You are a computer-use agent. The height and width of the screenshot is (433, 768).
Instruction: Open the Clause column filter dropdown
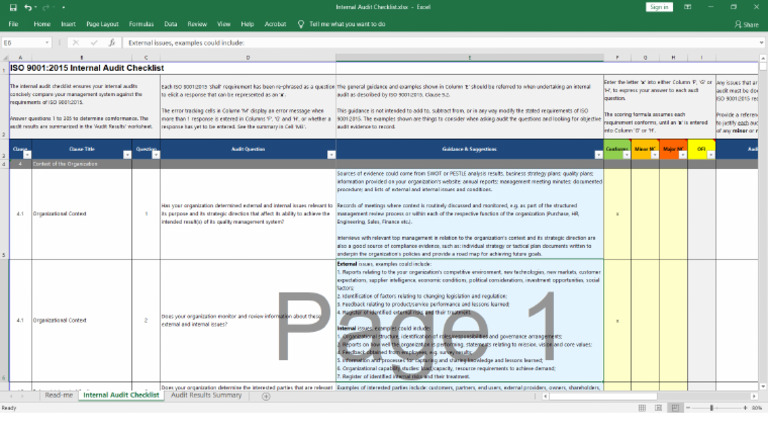27,155
